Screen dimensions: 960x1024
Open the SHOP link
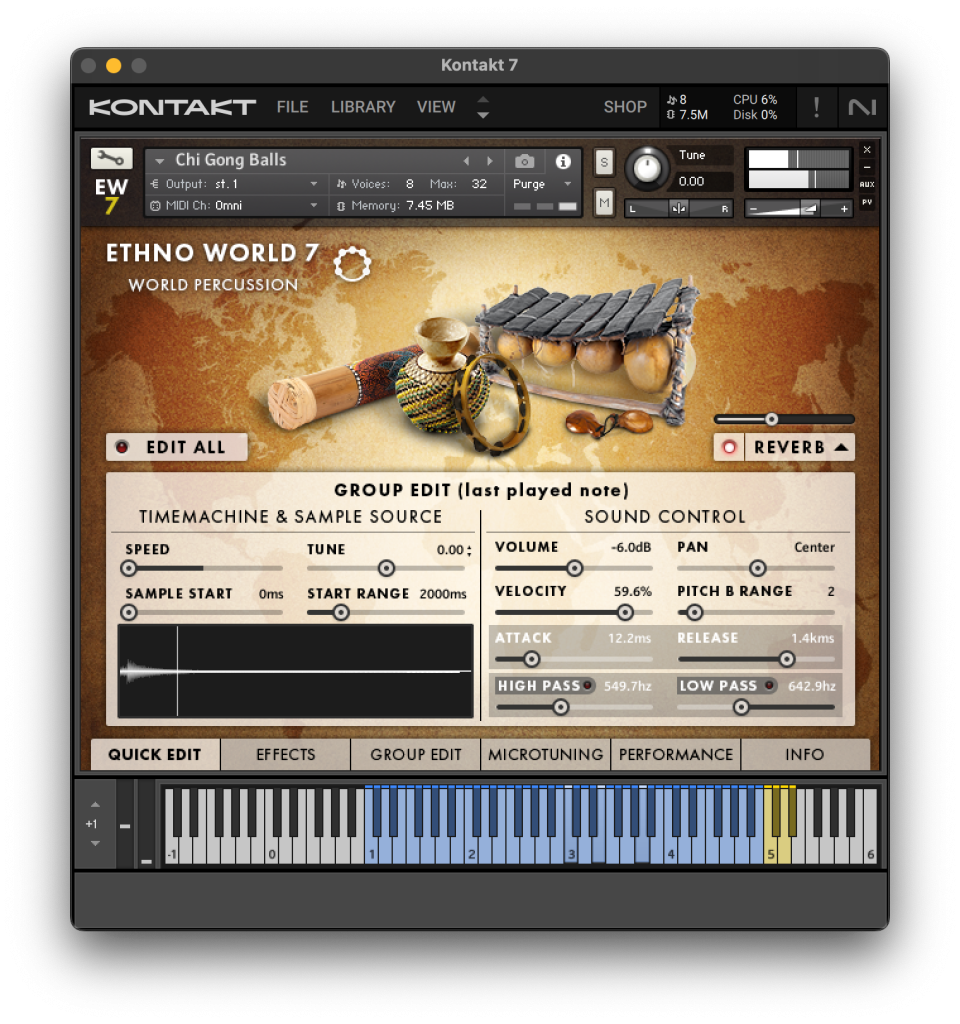[625, 107]
